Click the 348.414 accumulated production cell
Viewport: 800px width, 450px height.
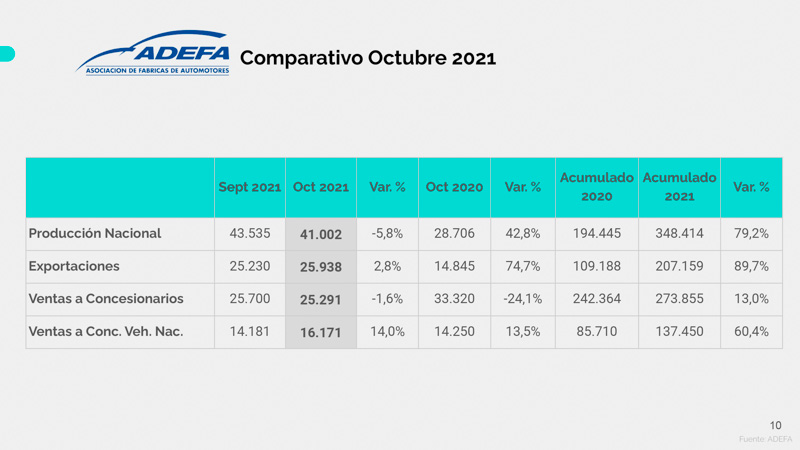click(x=679, y=233)
